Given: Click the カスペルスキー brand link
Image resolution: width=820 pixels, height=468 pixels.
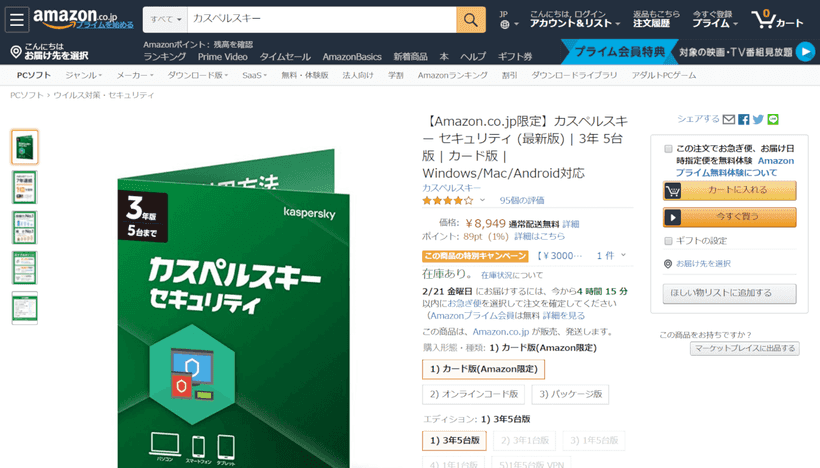Looking at the screenshot, I should pyautogui.click(x=451, y=188).
